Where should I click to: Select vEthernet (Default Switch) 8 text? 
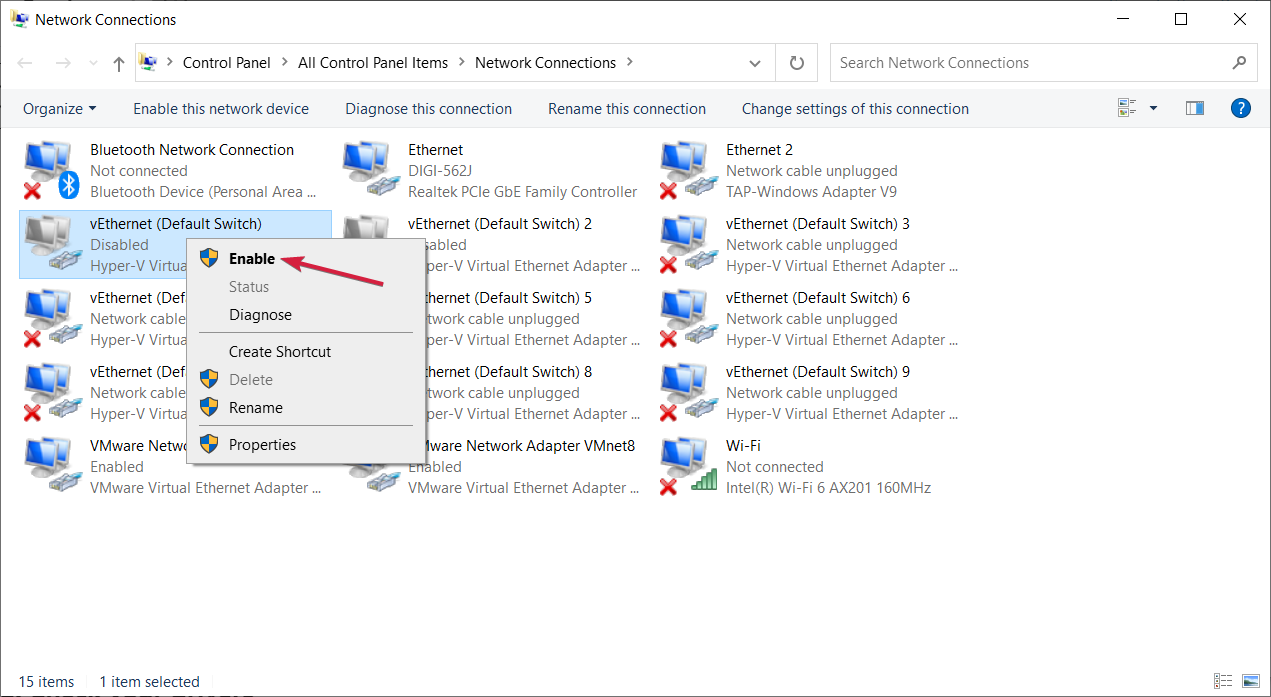pyautogui.click(x=510, y=372)
